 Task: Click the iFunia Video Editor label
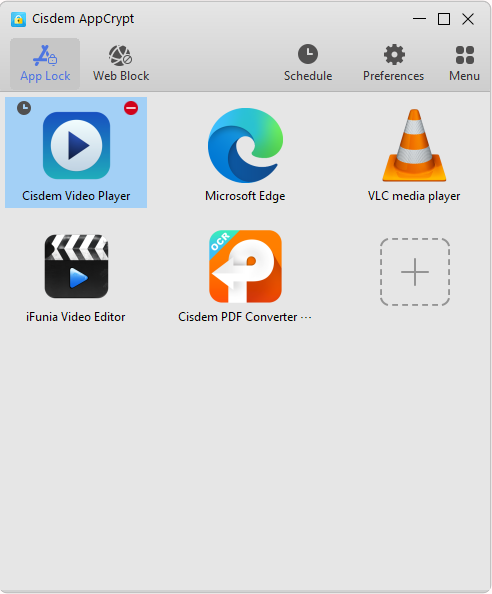tap(75, 317)
